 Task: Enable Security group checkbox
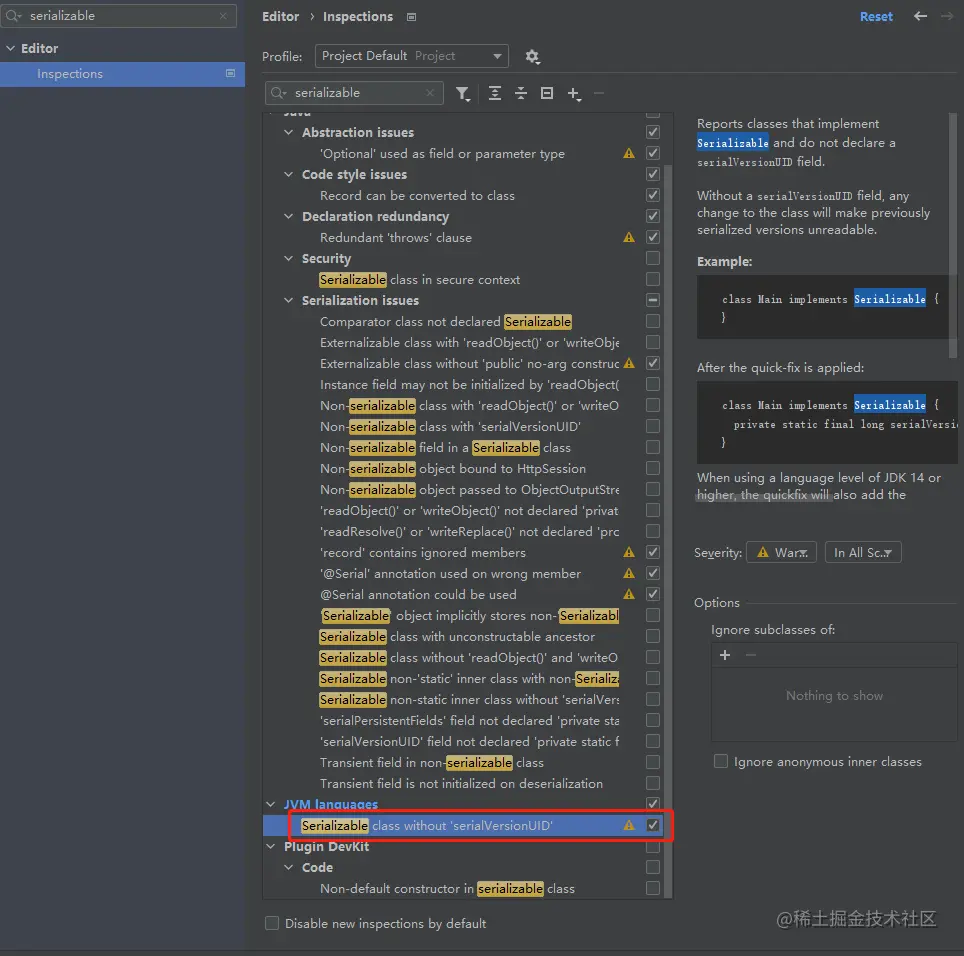[x=653, y=258]
